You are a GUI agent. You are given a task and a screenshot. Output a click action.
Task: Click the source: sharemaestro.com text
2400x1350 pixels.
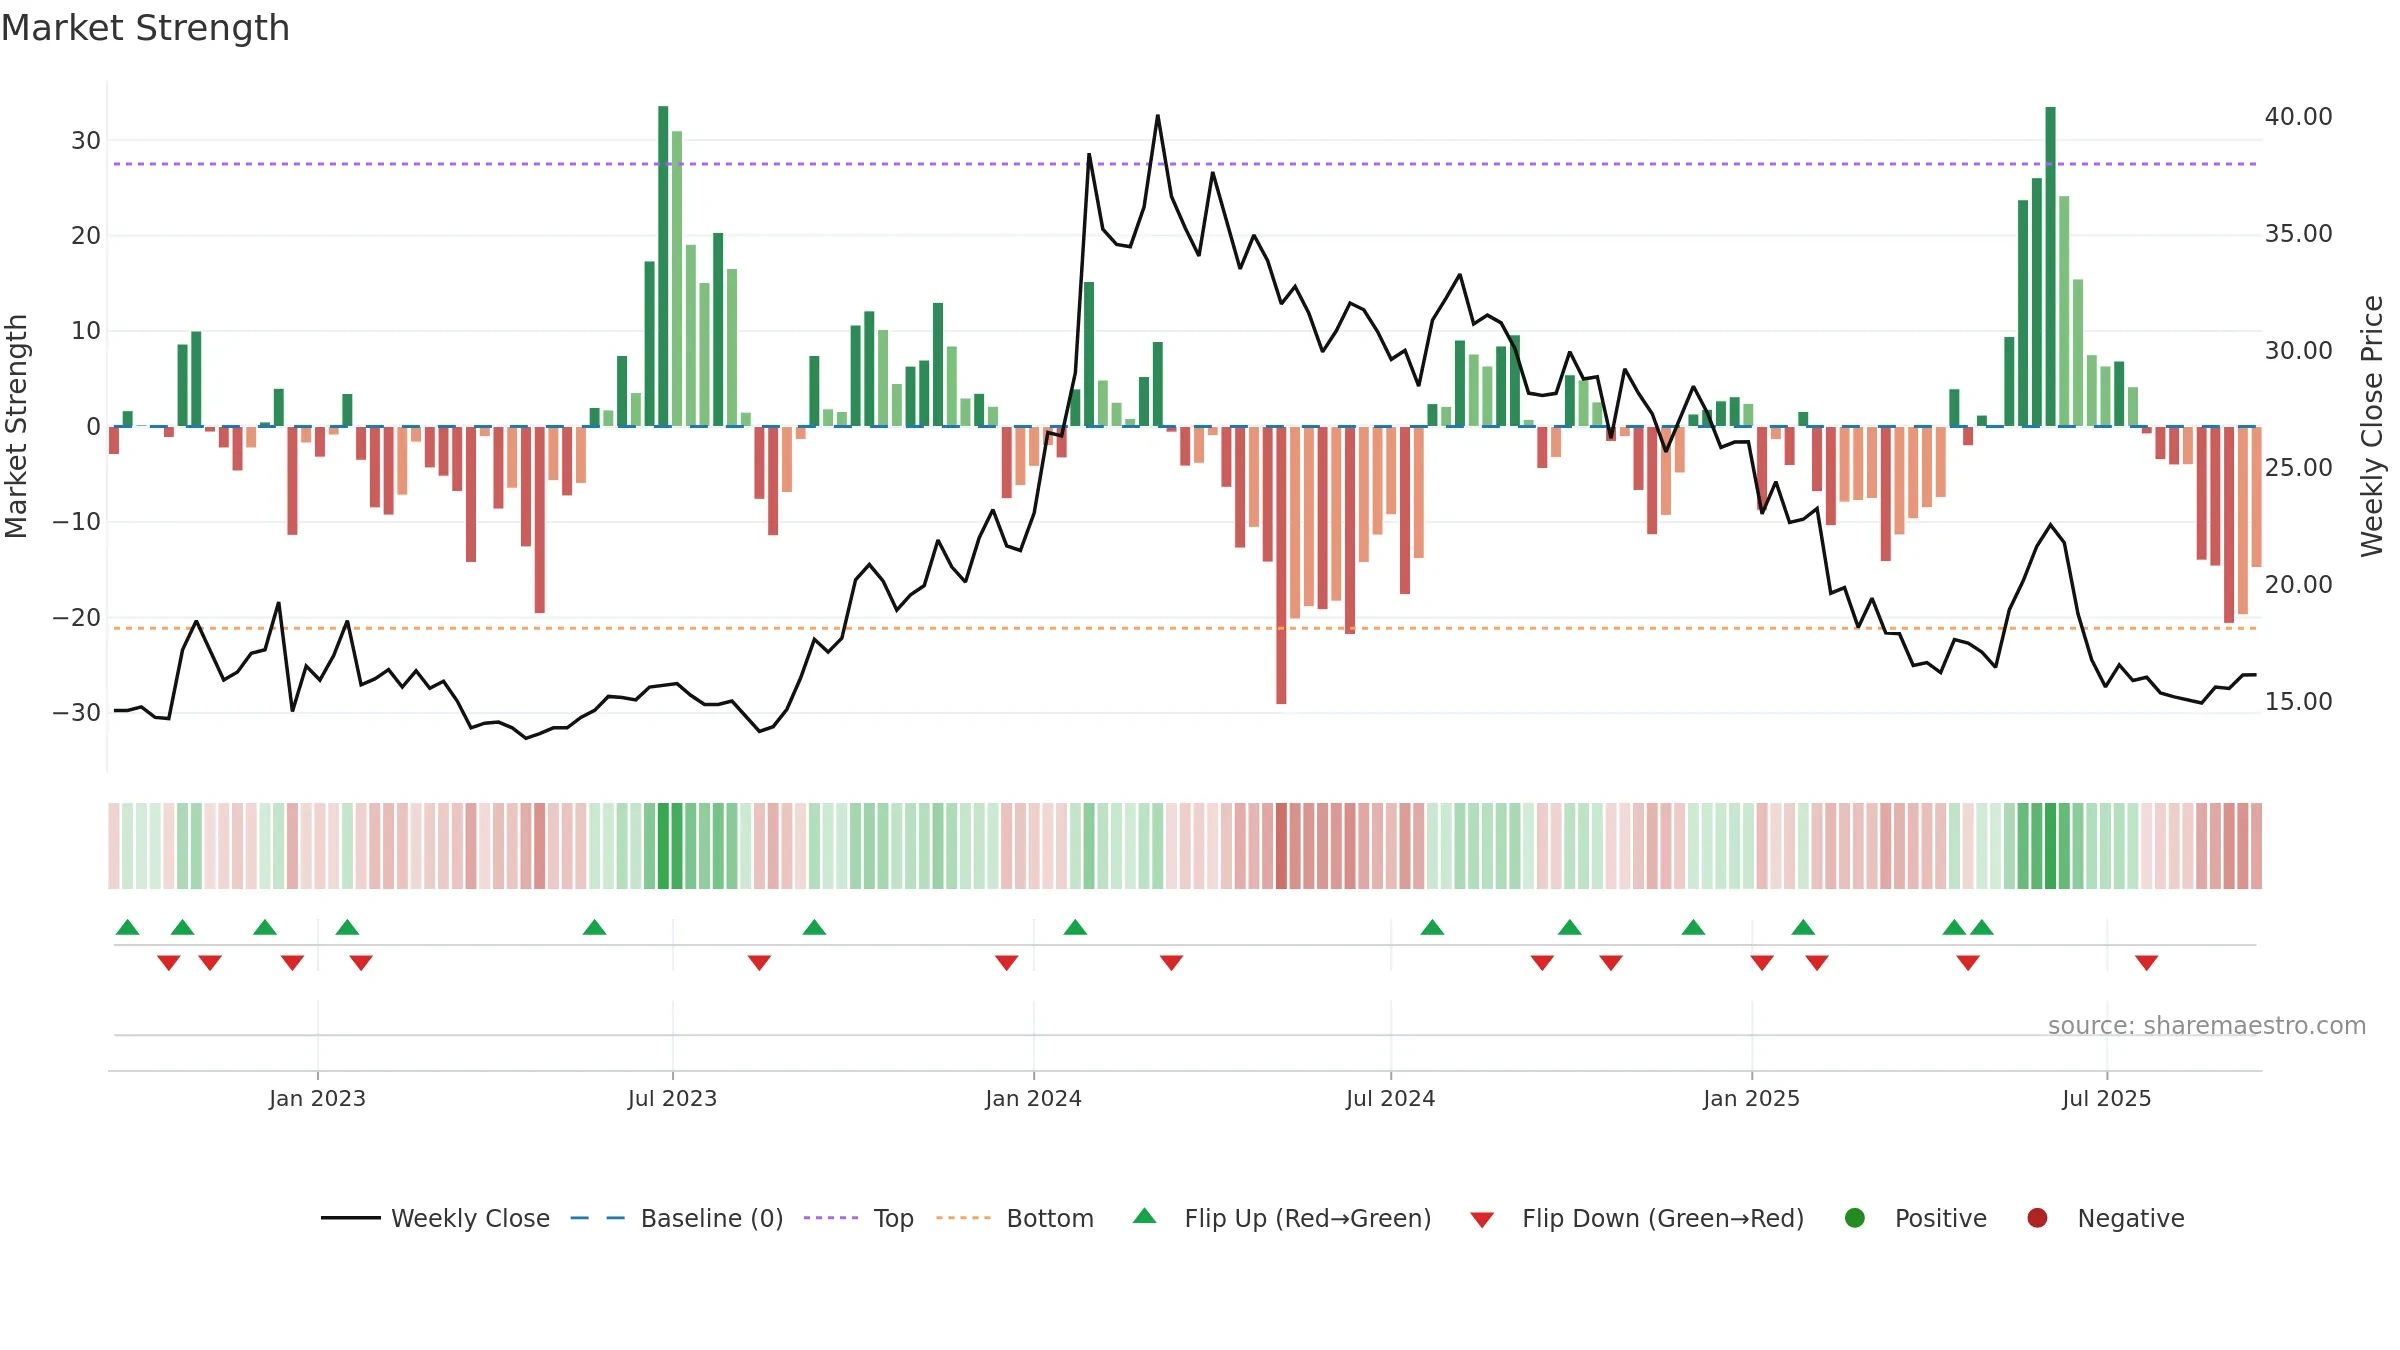[x=2207, y=1025]
